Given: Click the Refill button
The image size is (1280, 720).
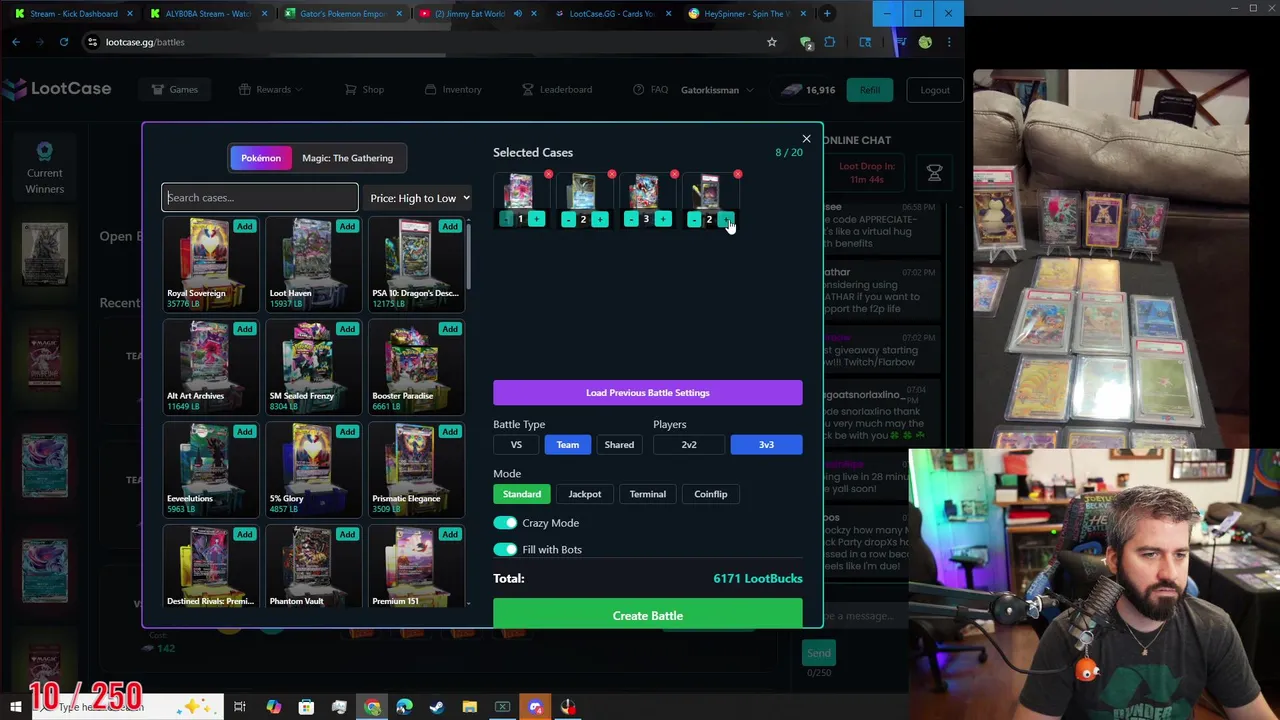Looking at the screenshot, I should [x=870, y=90].
